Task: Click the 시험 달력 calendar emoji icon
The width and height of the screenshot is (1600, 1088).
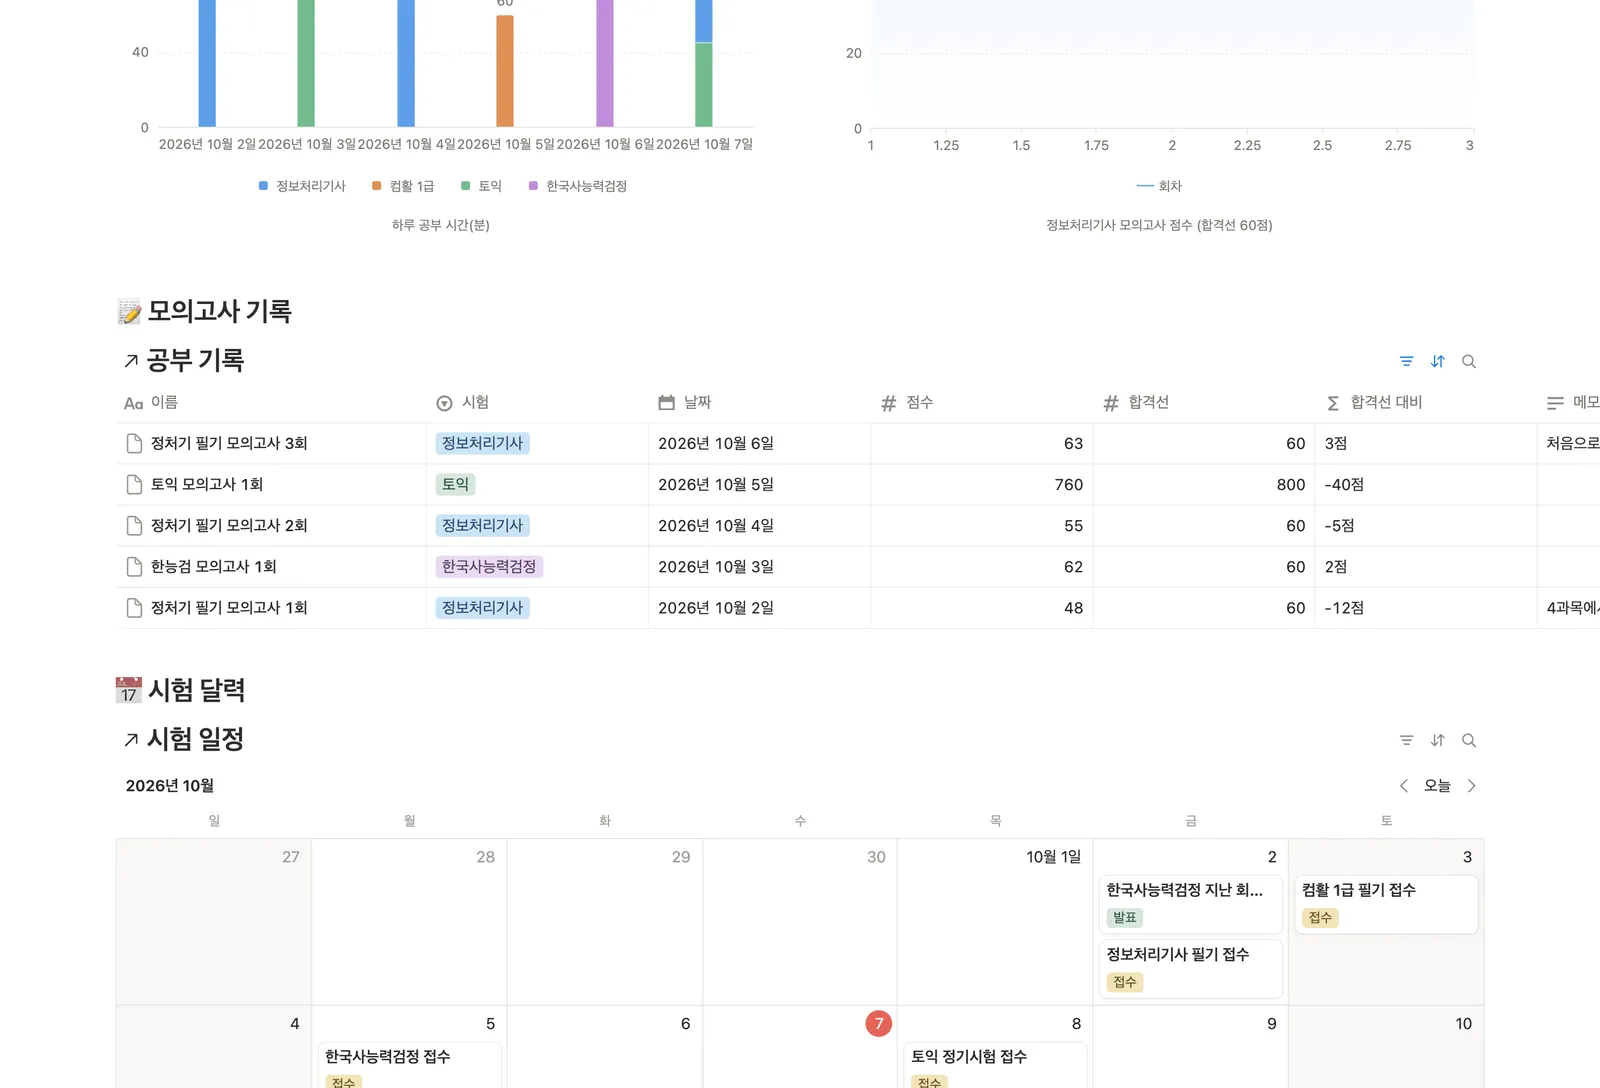Action: [129, 690]
